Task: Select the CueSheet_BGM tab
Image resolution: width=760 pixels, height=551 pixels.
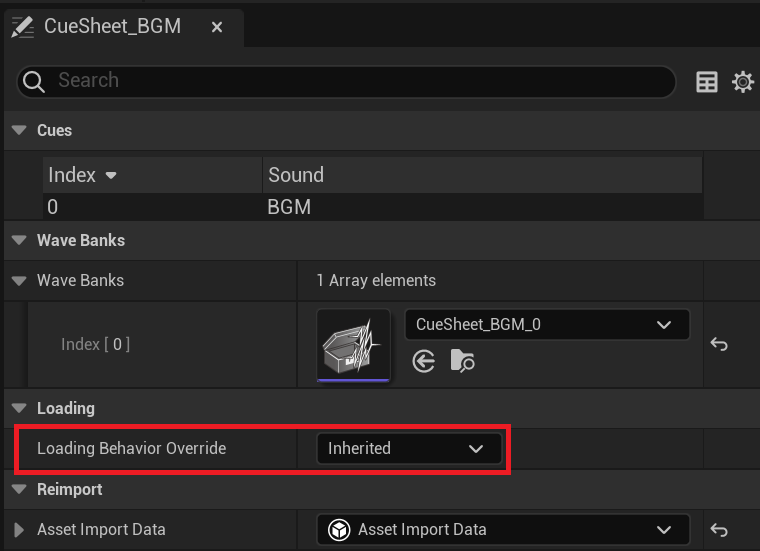Action: (112, 26)
